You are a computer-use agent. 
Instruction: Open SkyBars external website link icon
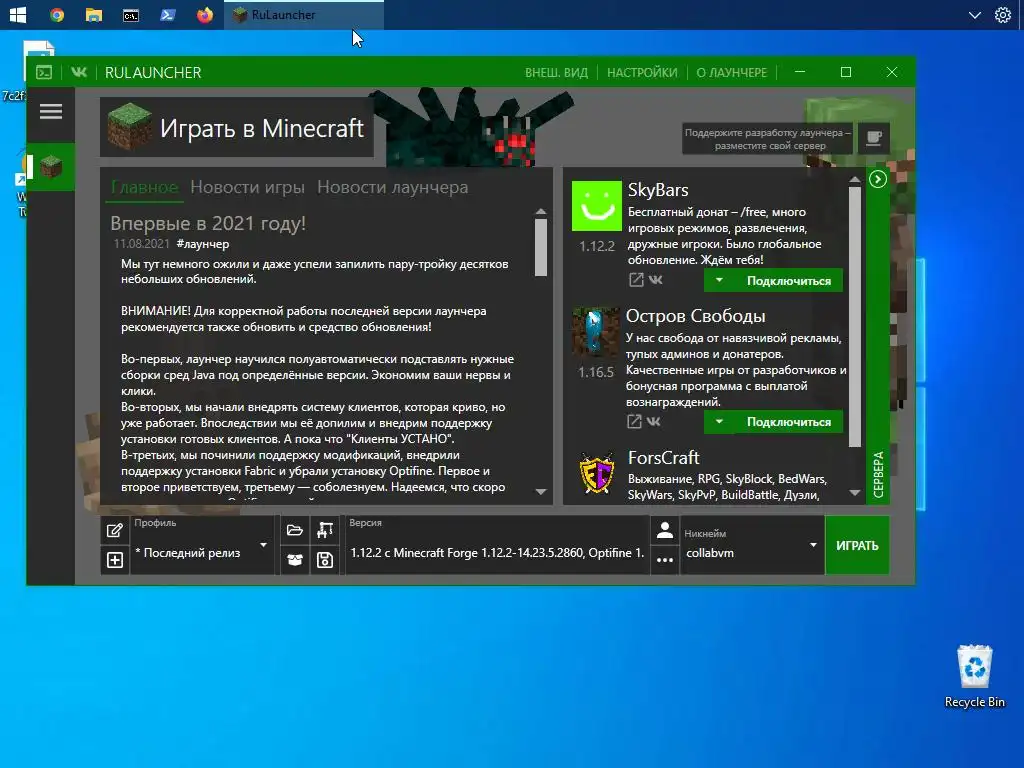tap(636, 280)
